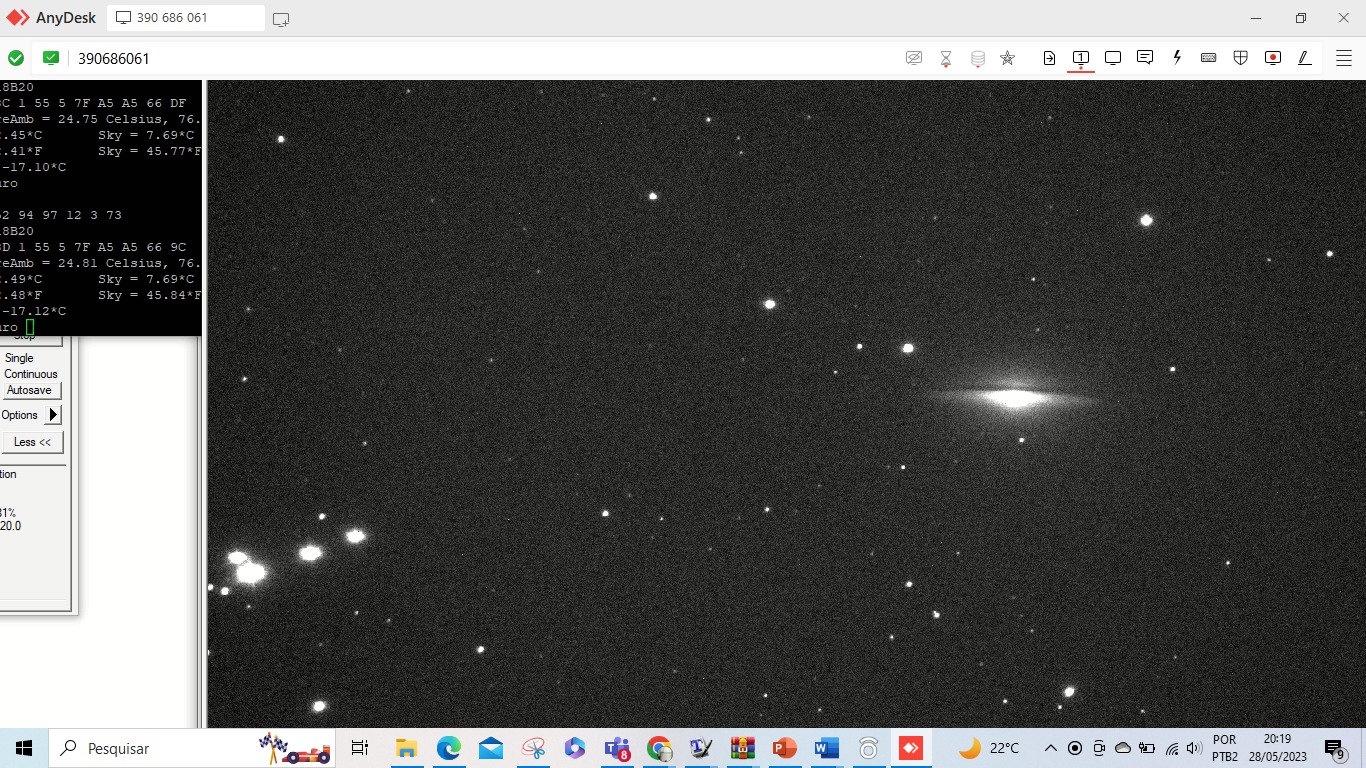
Task: Open a new session tab icon
Action: (x=281, y=19)
